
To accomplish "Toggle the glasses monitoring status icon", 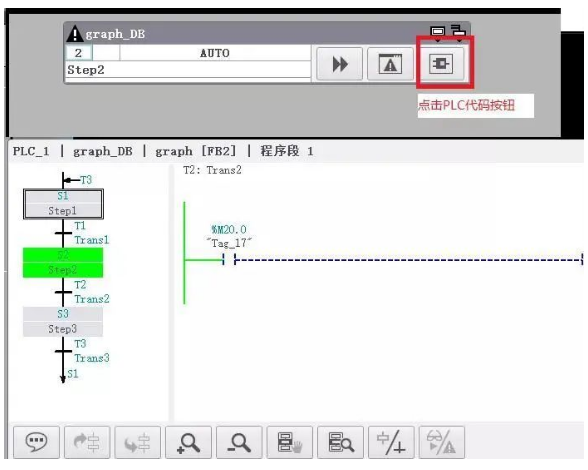I will pyautogui.click(x=442, y=442).
